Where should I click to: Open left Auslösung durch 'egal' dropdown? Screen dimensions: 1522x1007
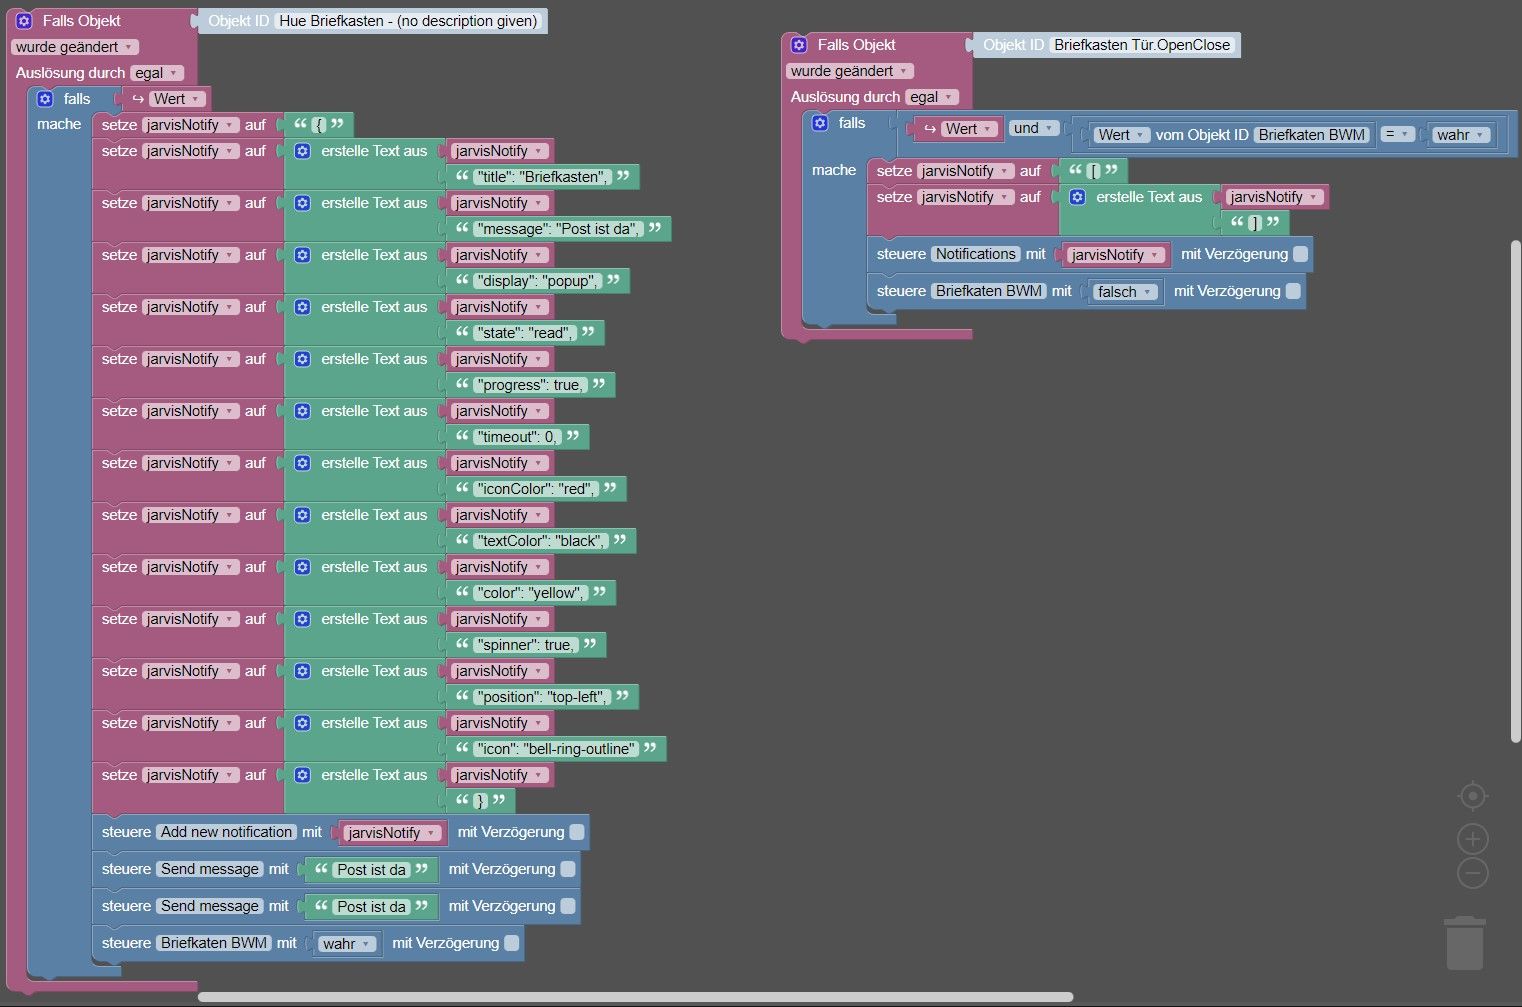tap(157, 73)
